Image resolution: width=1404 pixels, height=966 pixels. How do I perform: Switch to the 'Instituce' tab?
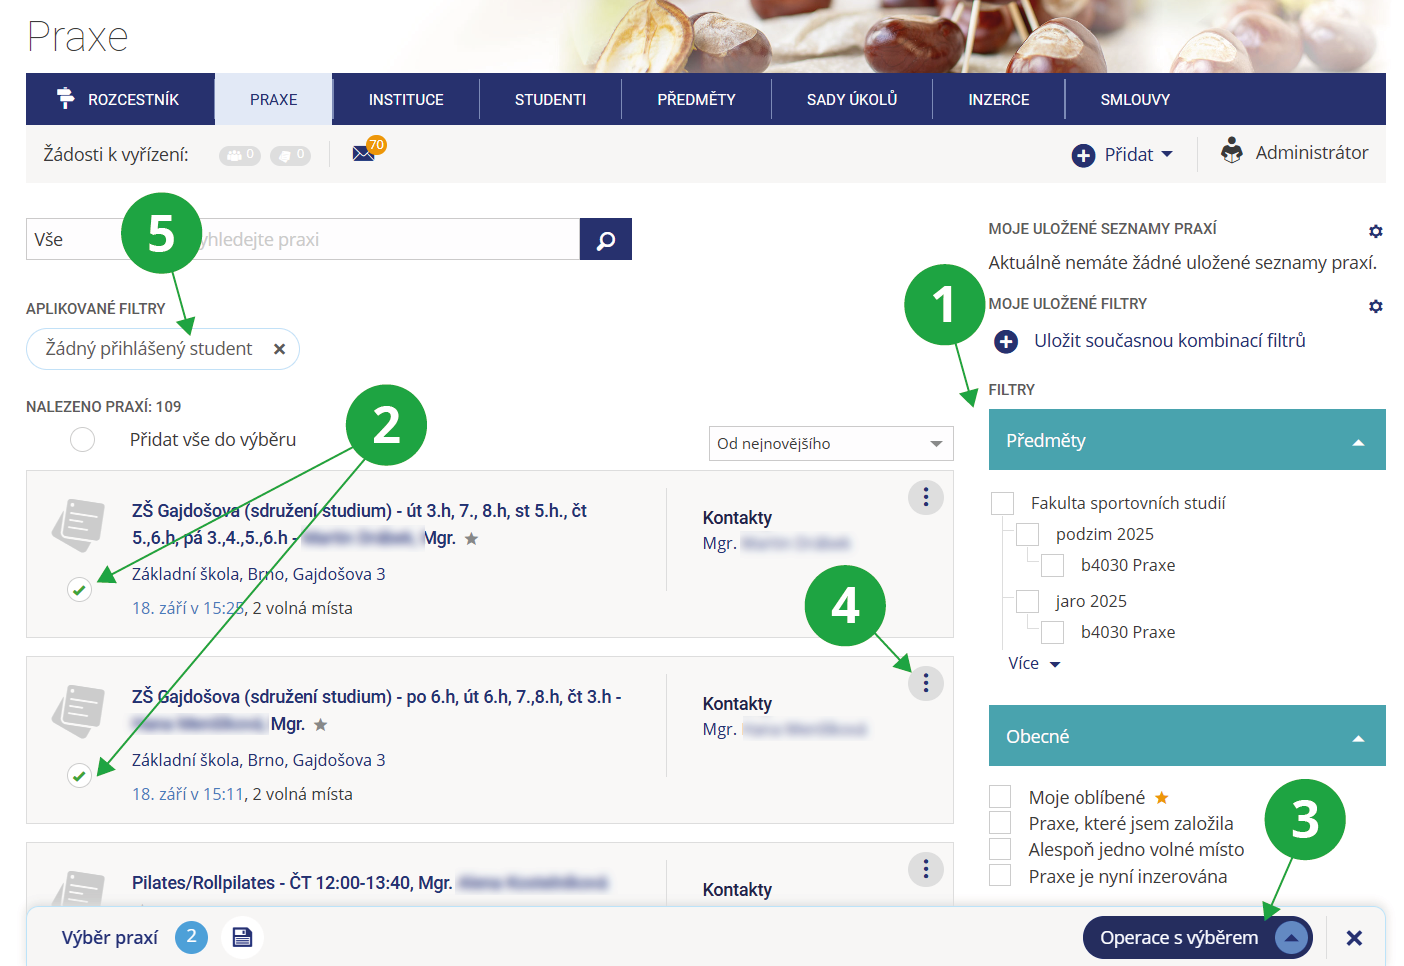[405, 100]
